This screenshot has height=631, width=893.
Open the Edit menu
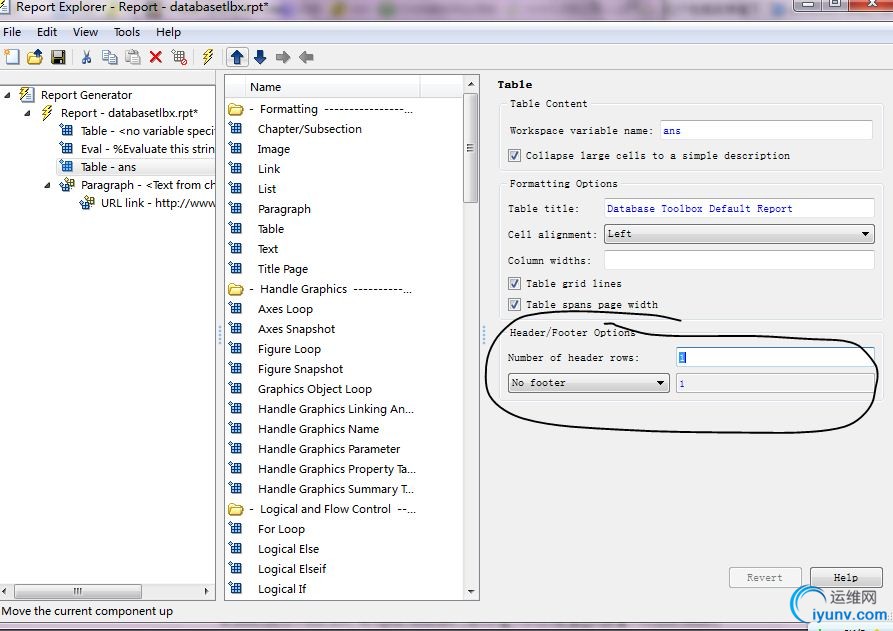click(47, 32)
